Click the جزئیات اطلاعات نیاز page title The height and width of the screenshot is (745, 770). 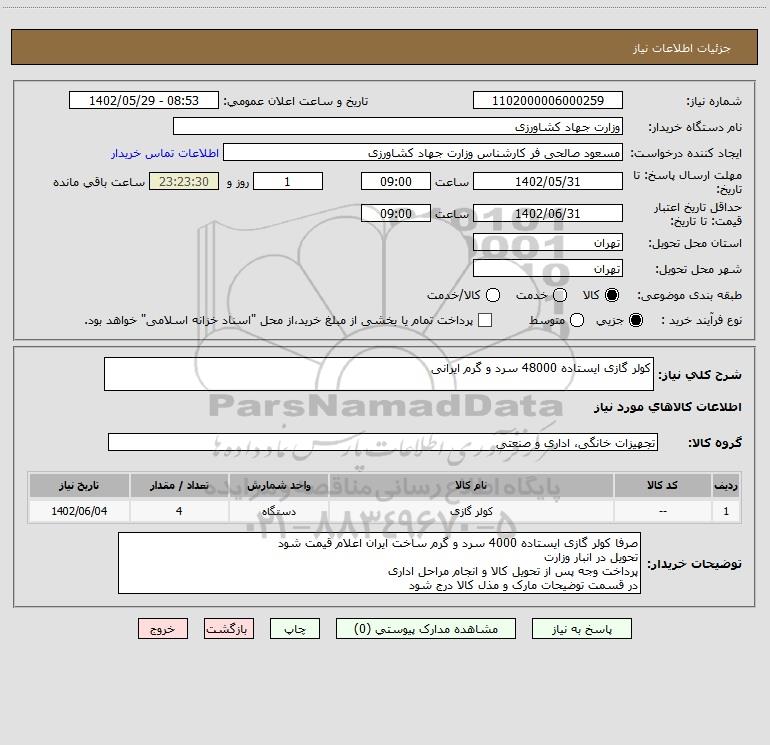(x=681, y=48)
